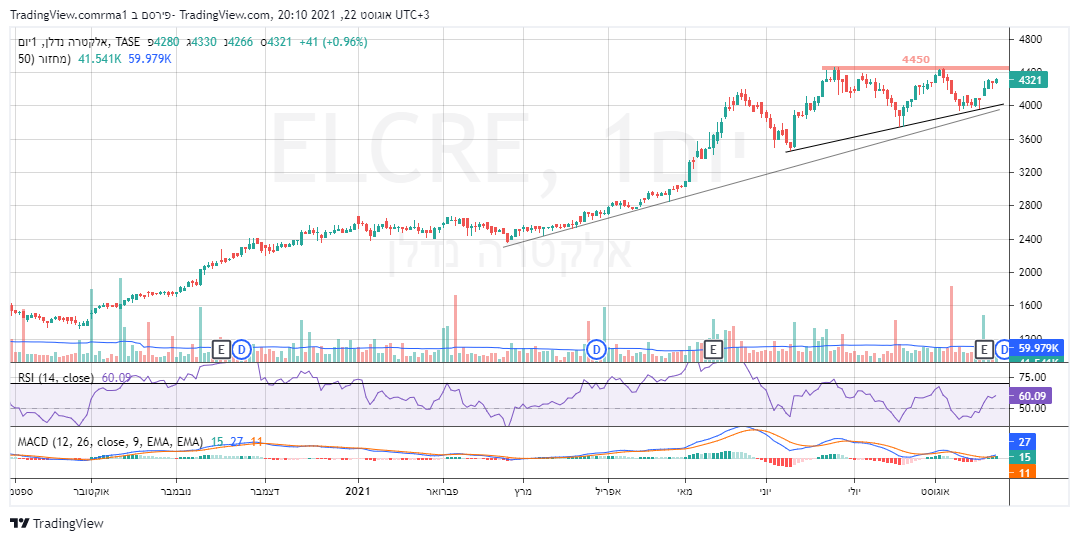Click the אפריל label on time axis
The height and width of the screenshot is (541, 1079).
[x=607, y=491]
